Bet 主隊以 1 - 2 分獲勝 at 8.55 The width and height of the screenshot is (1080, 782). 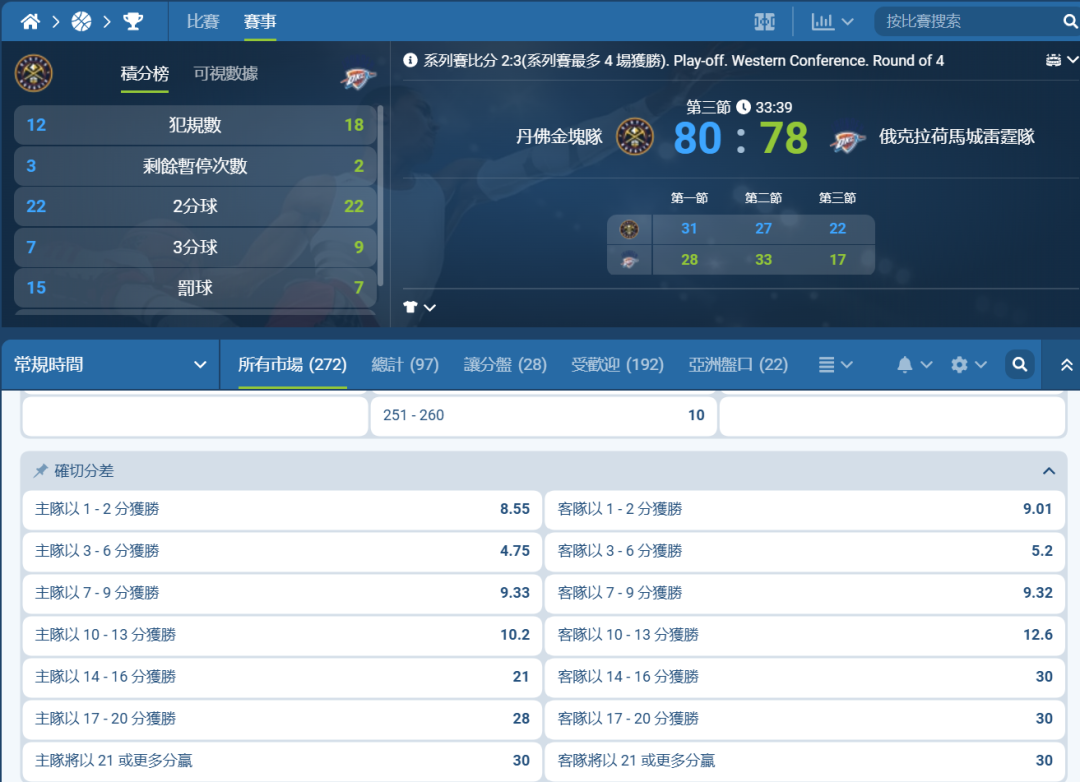[x=282, y=509]
